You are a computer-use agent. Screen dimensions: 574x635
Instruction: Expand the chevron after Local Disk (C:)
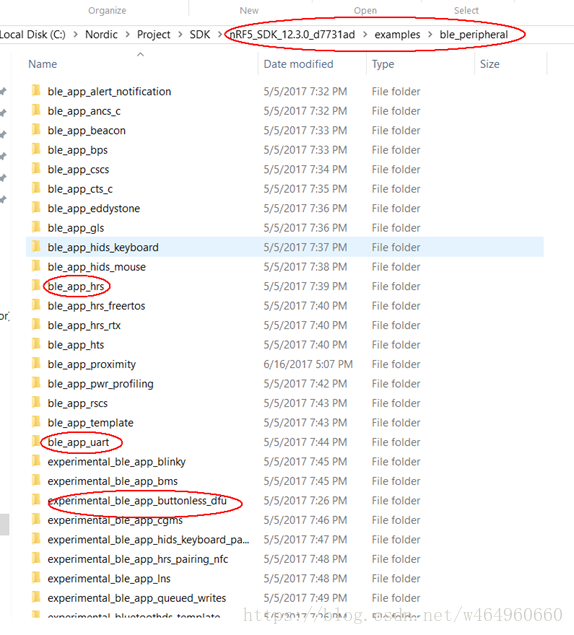pos(75,35)
